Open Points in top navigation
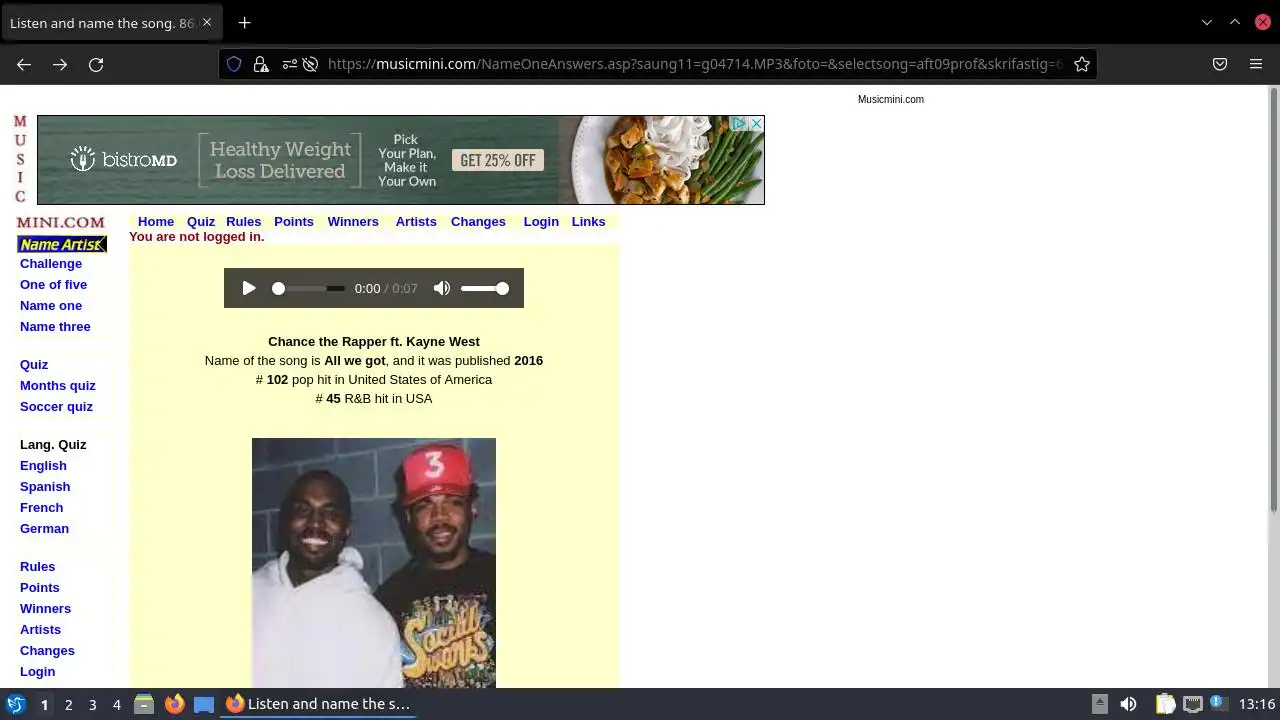The width and height of the screenshot is (1280, 720). pyautogui.click(x=294, y=222)
